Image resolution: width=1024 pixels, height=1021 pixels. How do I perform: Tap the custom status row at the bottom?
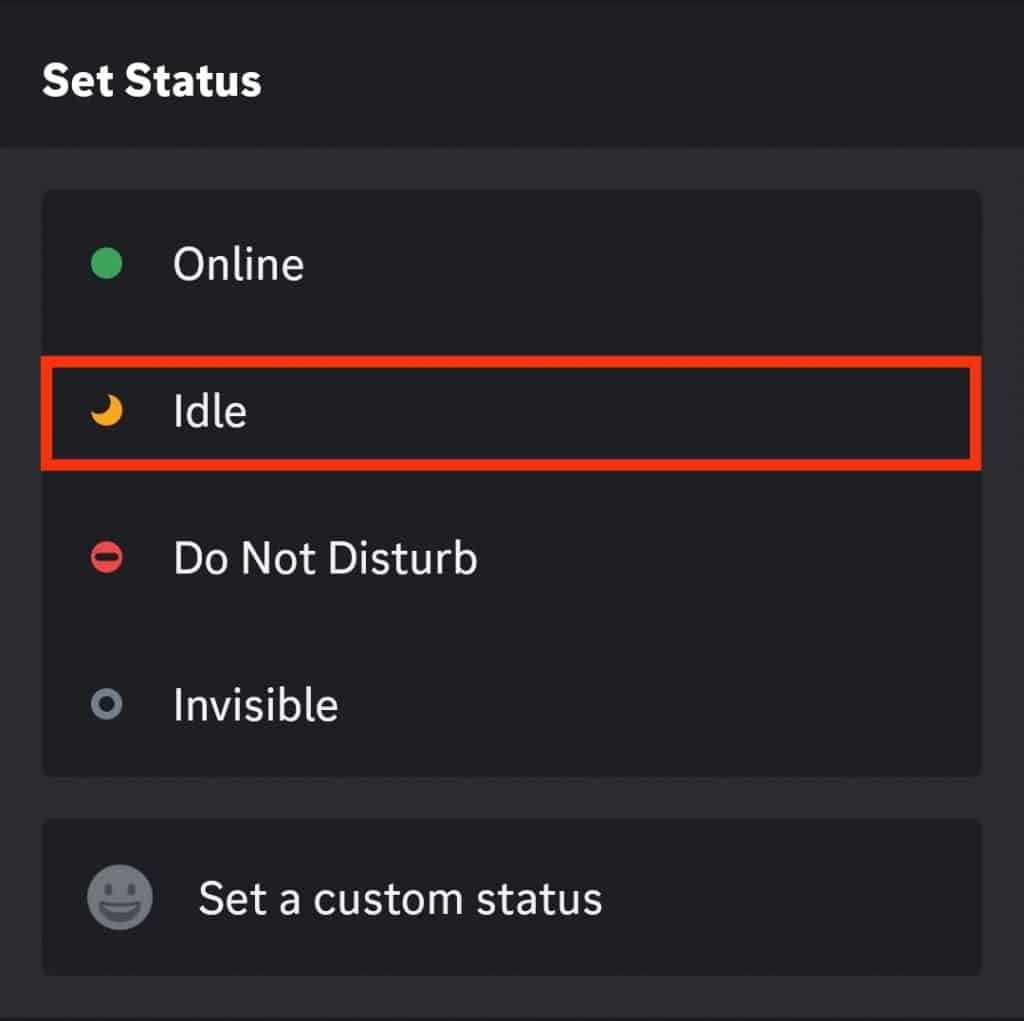512,897
